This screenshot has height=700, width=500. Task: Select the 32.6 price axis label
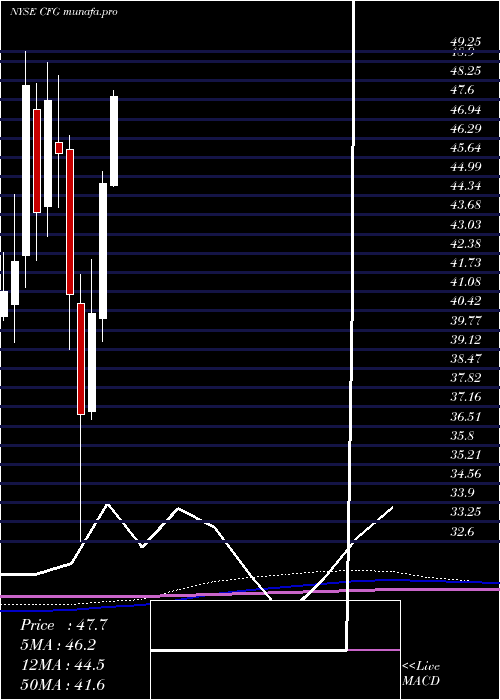(x=462, y=532)
